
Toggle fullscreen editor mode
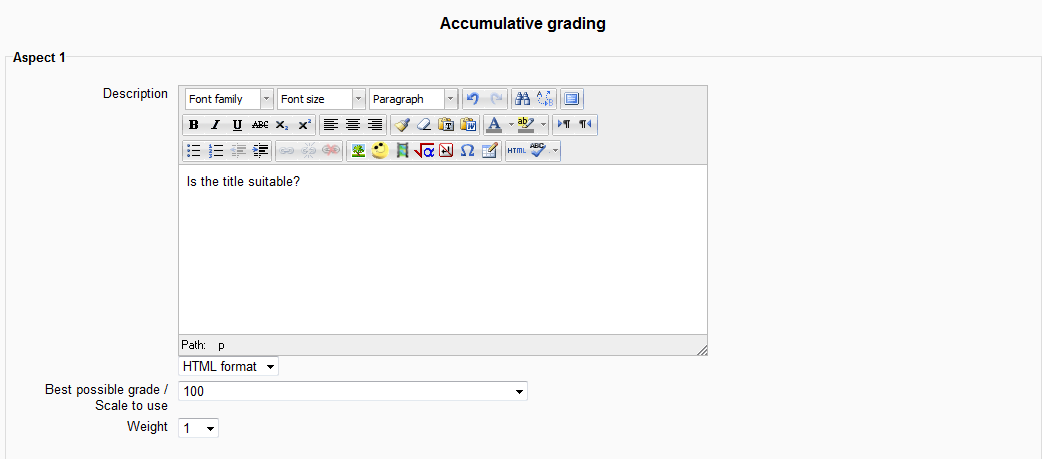(x=571, y=99)
